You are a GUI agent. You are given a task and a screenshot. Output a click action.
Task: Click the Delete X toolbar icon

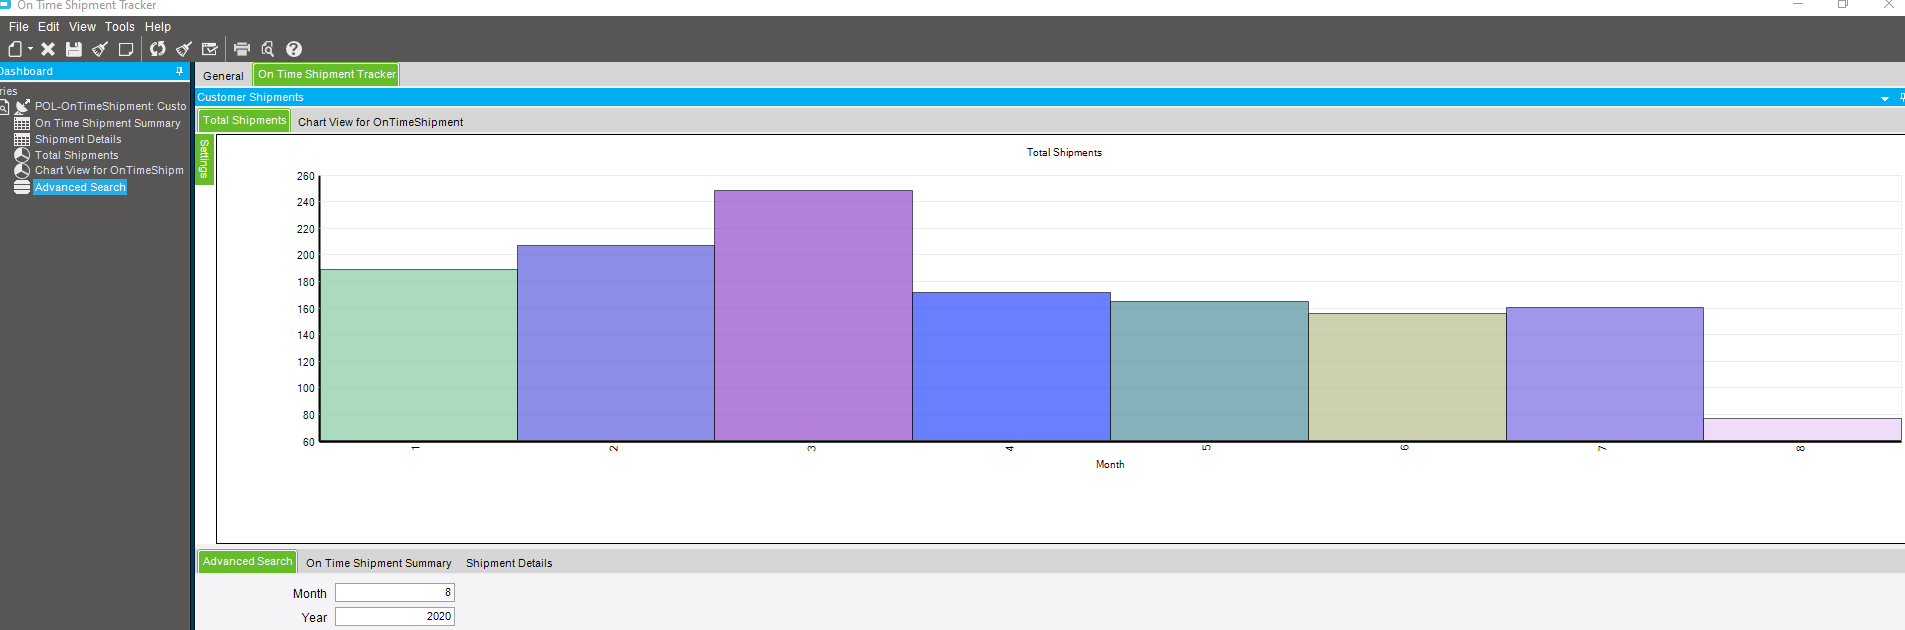pos(47,49)
